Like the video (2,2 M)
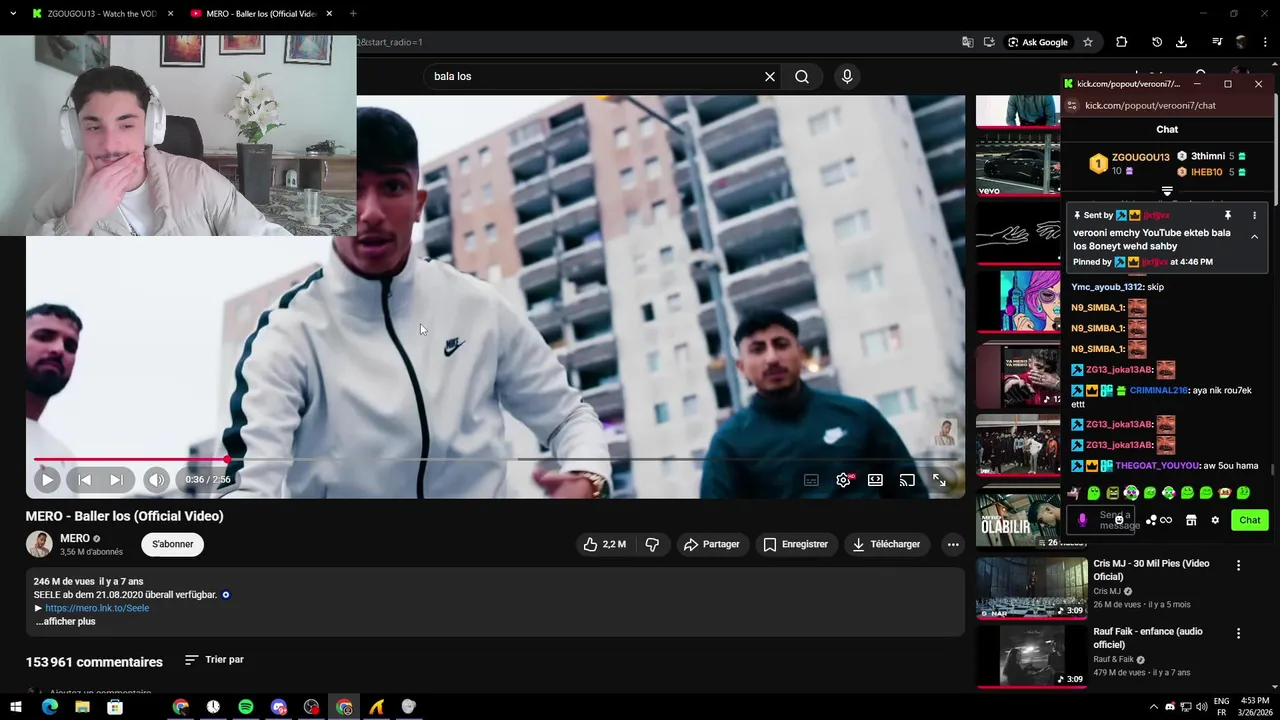 click(x=605, y=544)
